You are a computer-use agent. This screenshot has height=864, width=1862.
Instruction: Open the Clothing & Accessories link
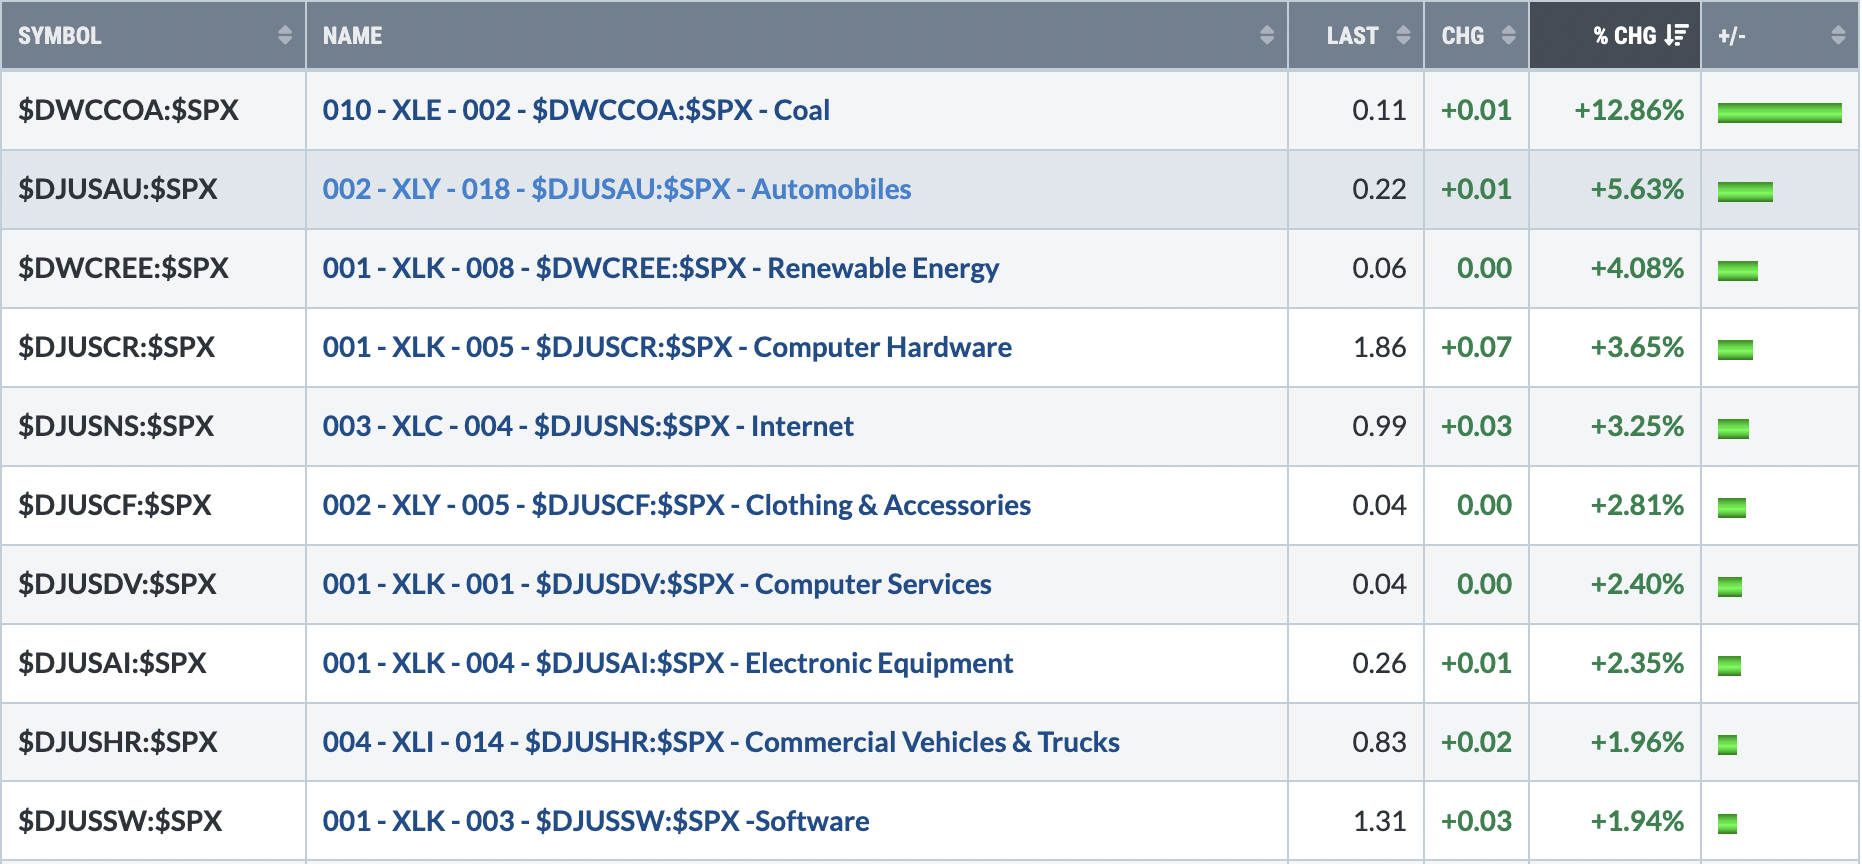[677, 505]
